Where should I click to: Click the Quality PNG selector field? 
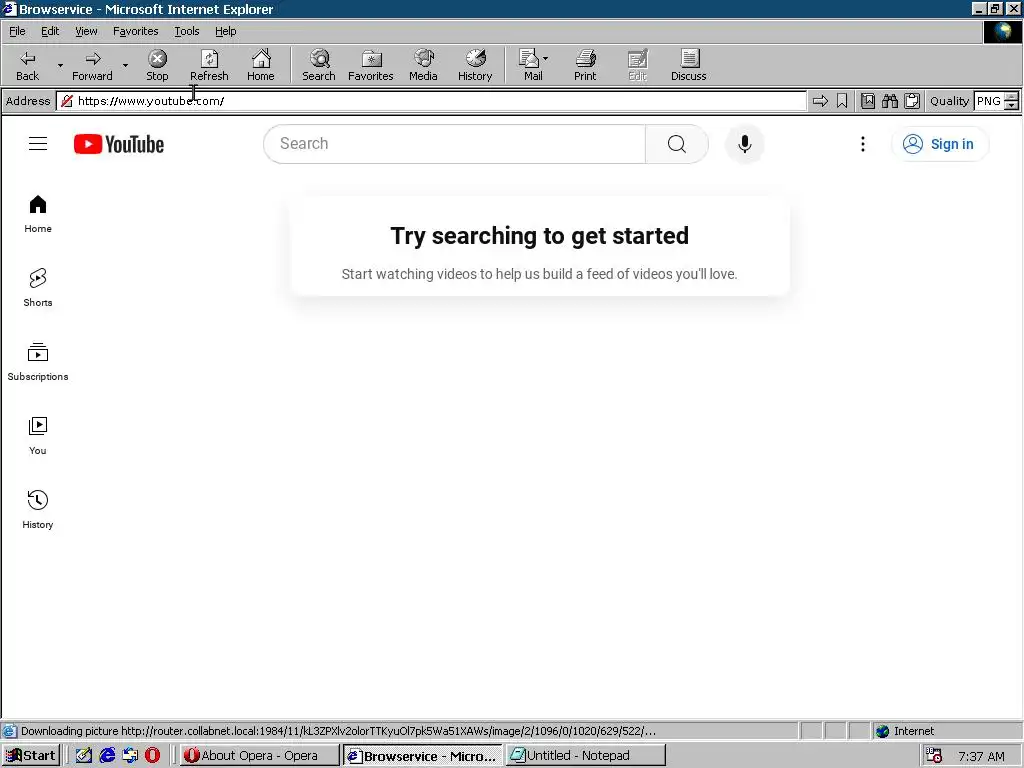tap(989, 101)
